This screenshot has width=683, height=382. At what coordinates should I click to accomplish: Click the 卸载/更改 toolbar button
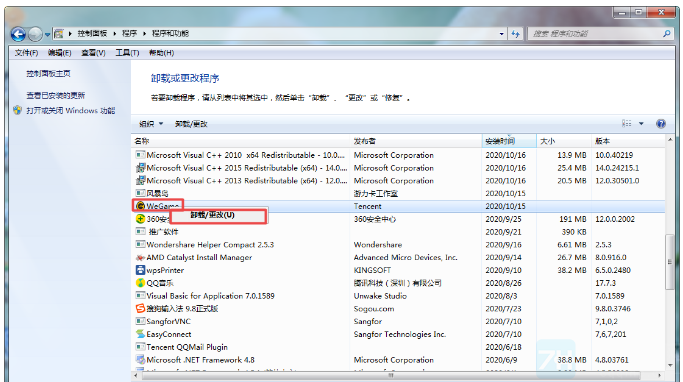pyautogui.click(x=191, y=124)
